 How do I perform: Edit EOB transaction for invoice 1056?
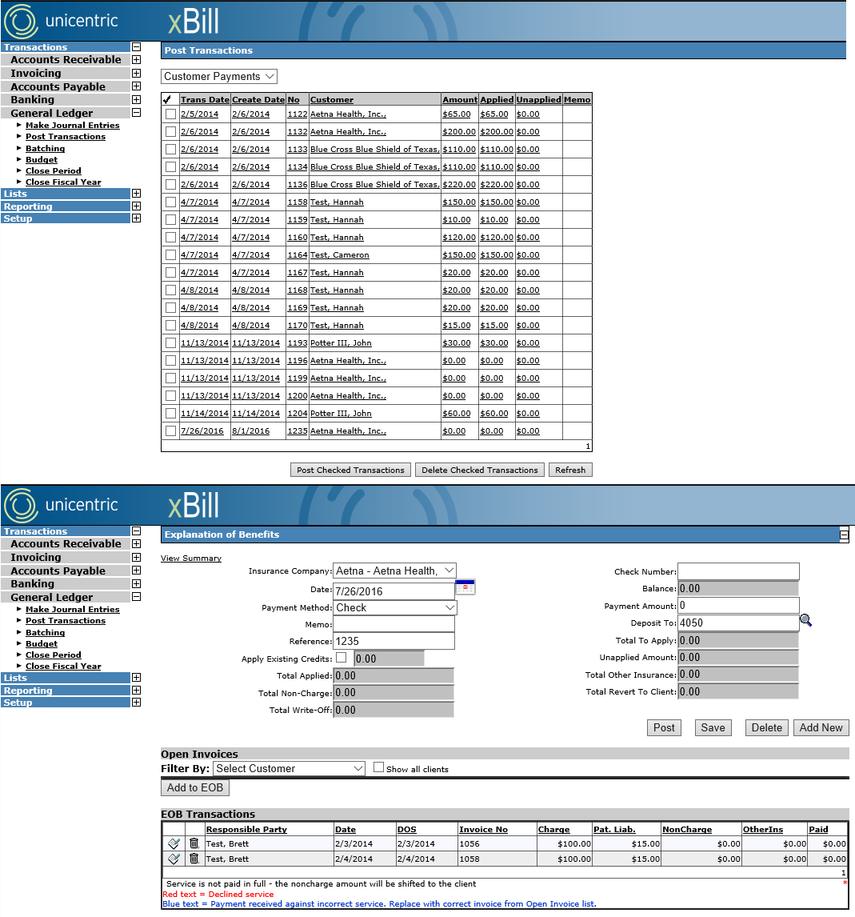(174, 843)
